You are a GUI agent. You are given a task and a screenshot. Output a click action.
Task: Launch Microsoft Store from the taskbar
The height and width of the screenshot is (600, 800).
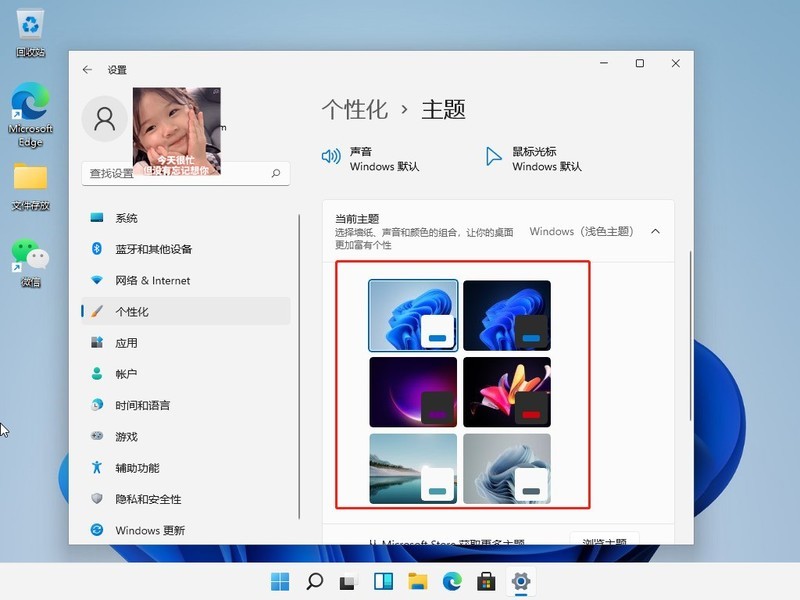point(487,580)
